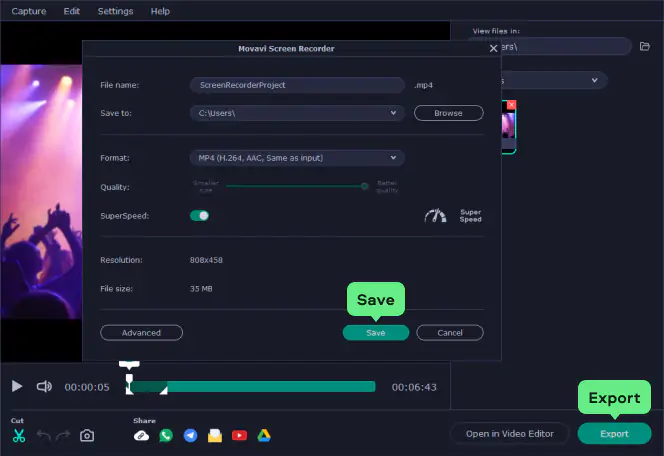This screenshot has width=664, height=456.
Task: Open the Help menu
Action: 160,11
